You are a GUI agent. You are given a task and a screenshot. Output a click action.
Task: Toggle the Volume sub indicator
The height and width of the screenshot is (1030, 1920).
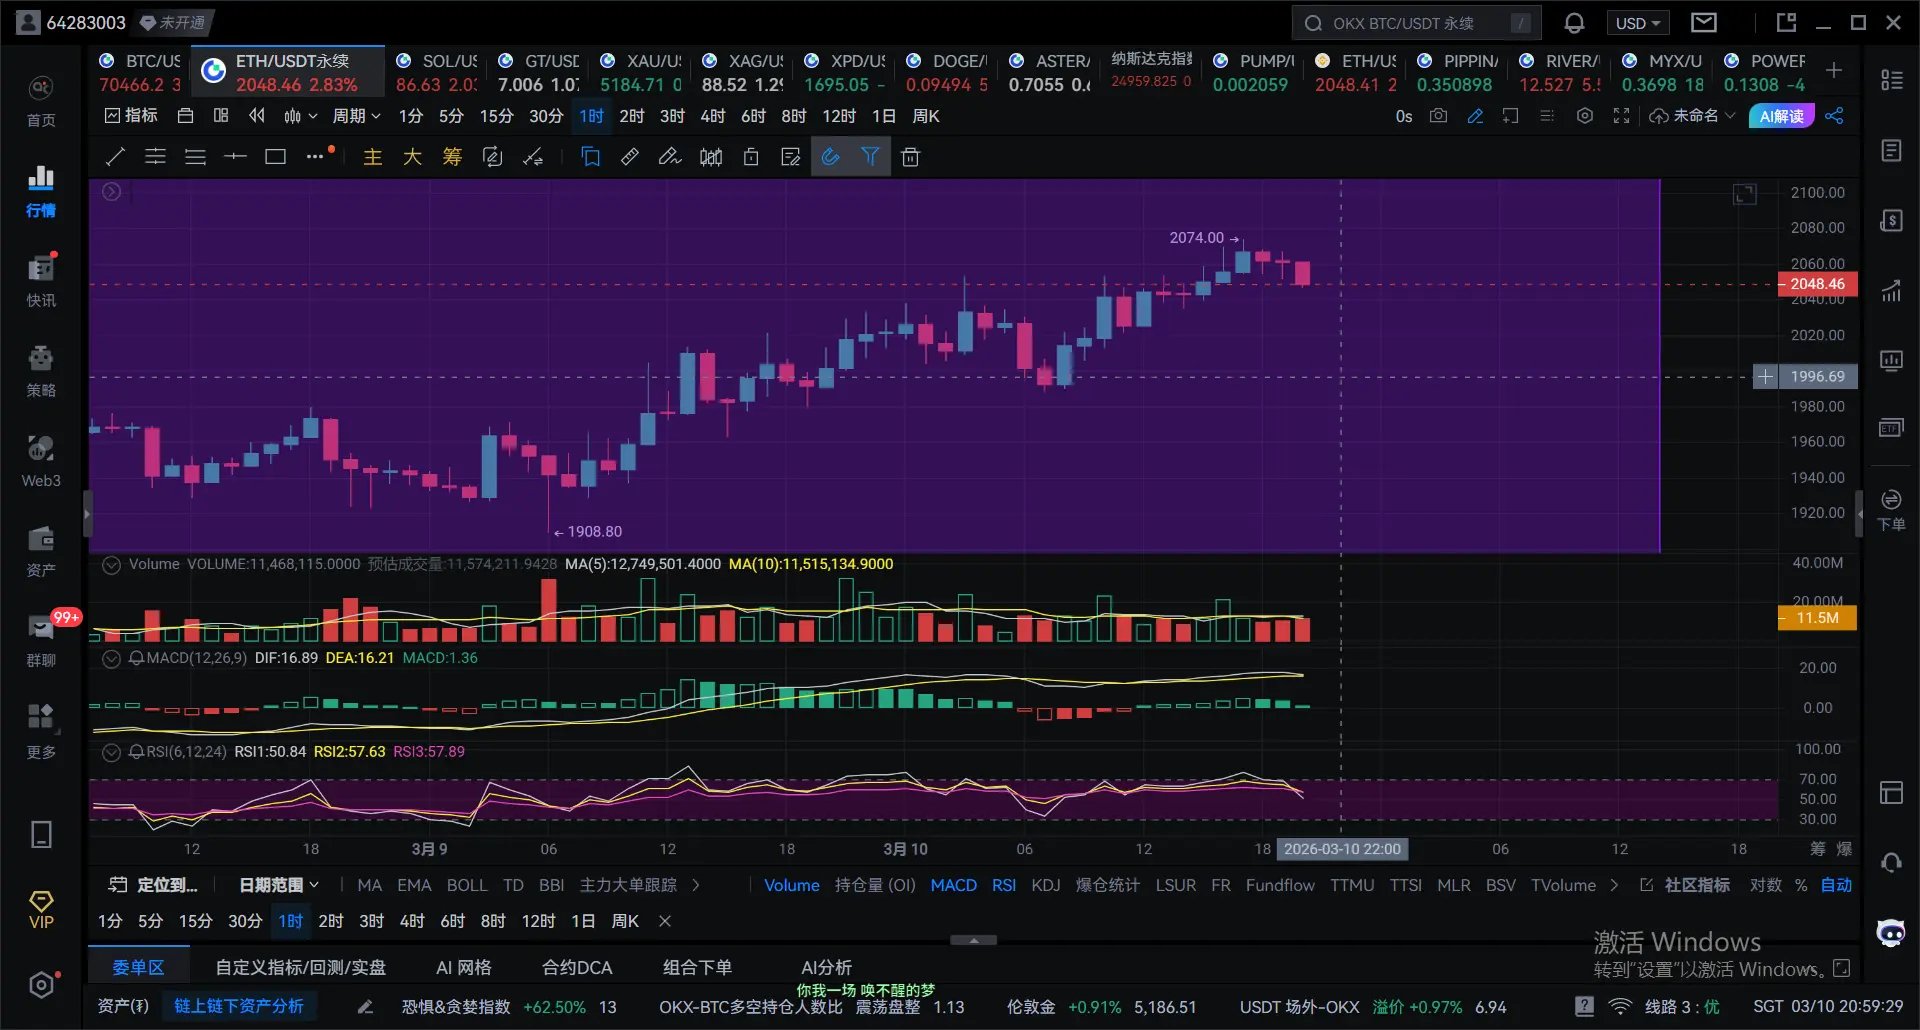tap(792, 885)
